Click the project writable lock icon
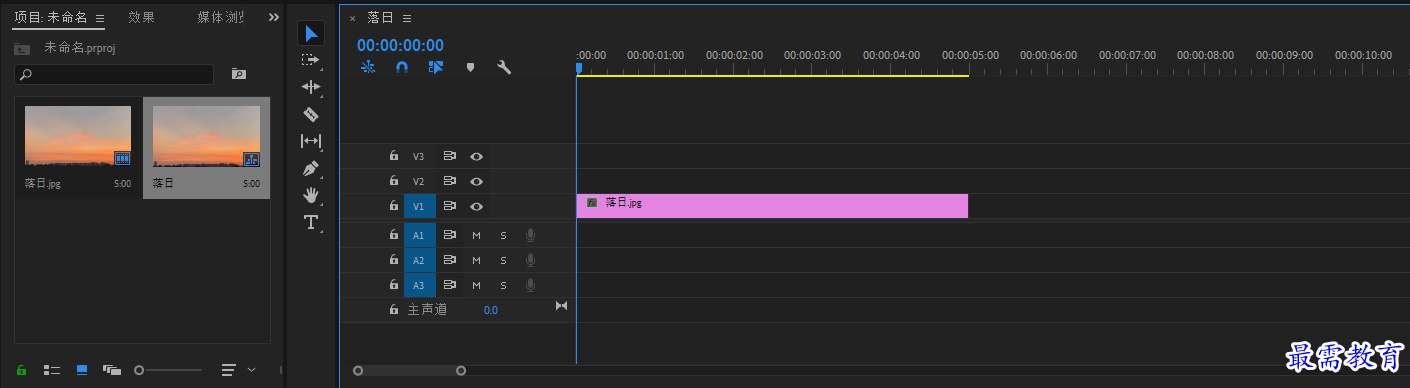This screenshot has height=388, width=1410. (x=22, y=370)
